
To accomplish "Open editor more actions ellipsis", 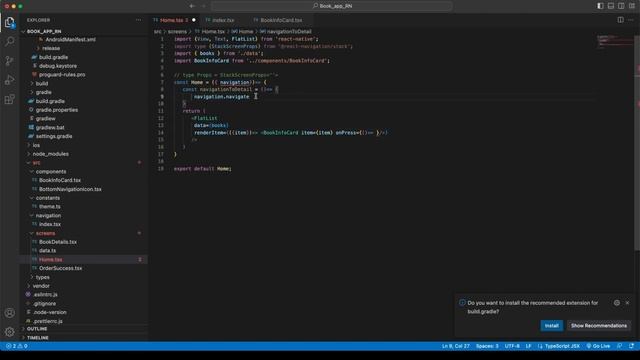I will 631,20.
